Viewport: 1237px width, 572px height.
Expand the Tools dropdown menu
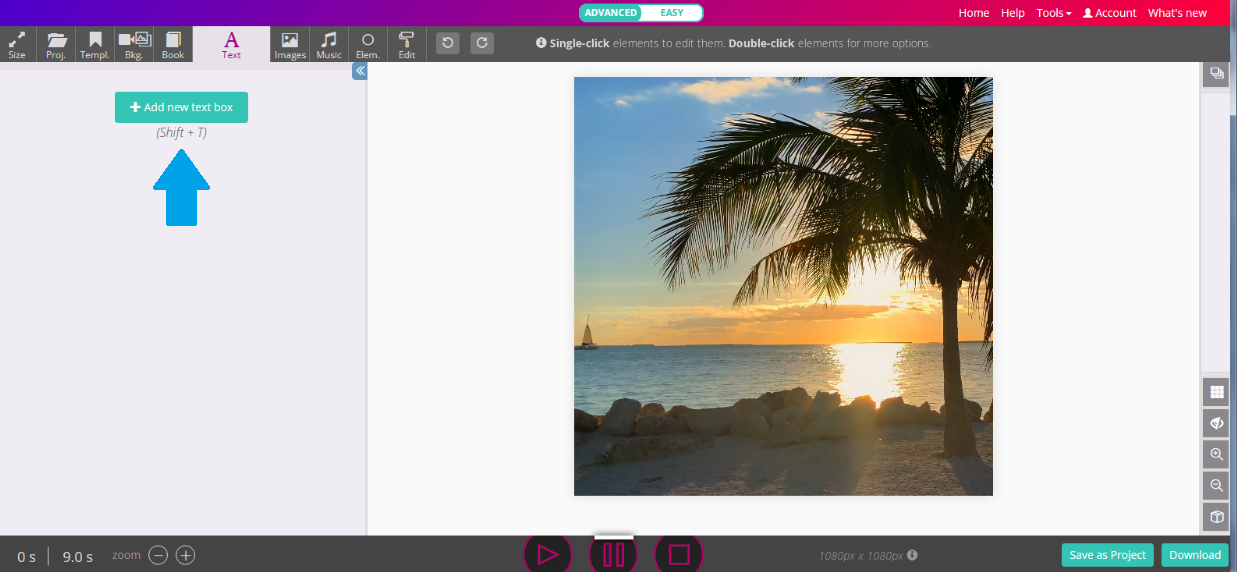[x=1053, y=13]
